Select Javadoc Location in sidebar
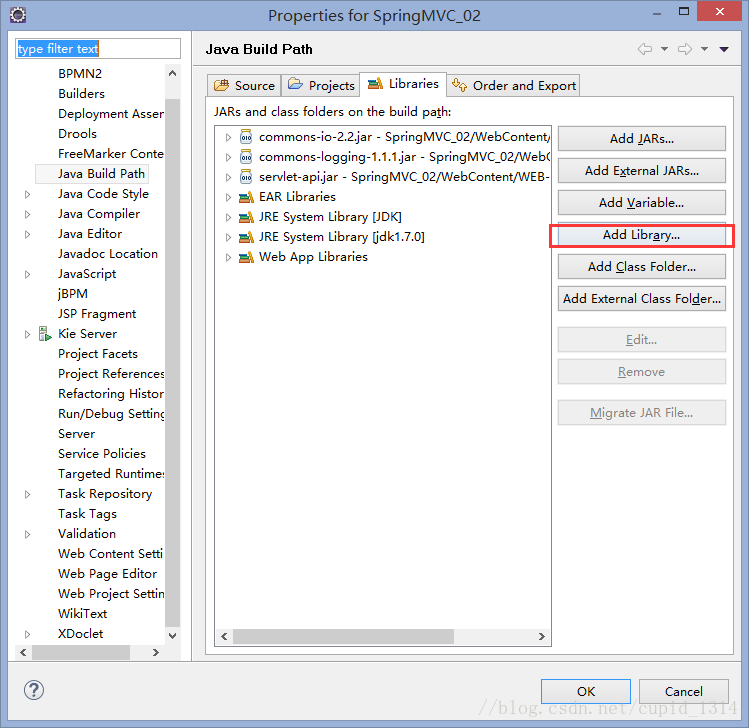 point(108,254)
